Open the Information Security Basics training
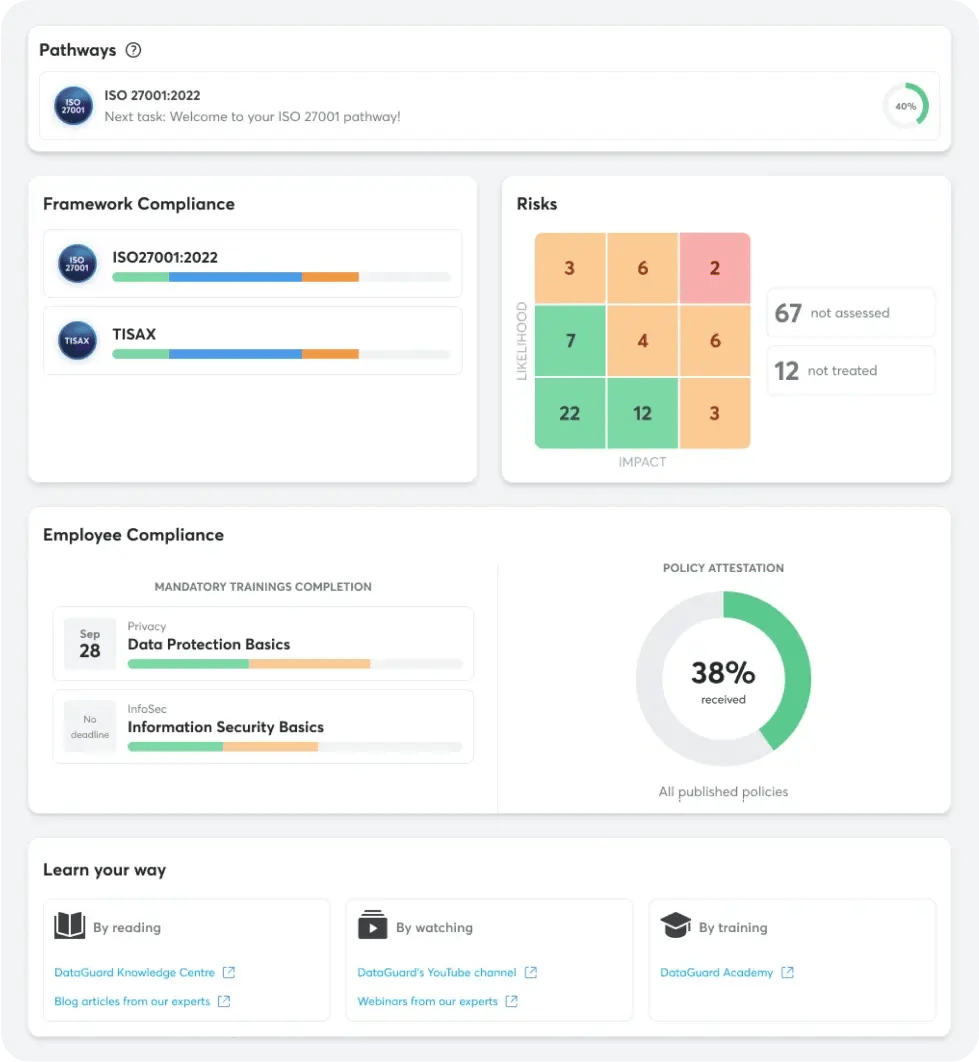Screen dimensions: 979x1062 225,727
